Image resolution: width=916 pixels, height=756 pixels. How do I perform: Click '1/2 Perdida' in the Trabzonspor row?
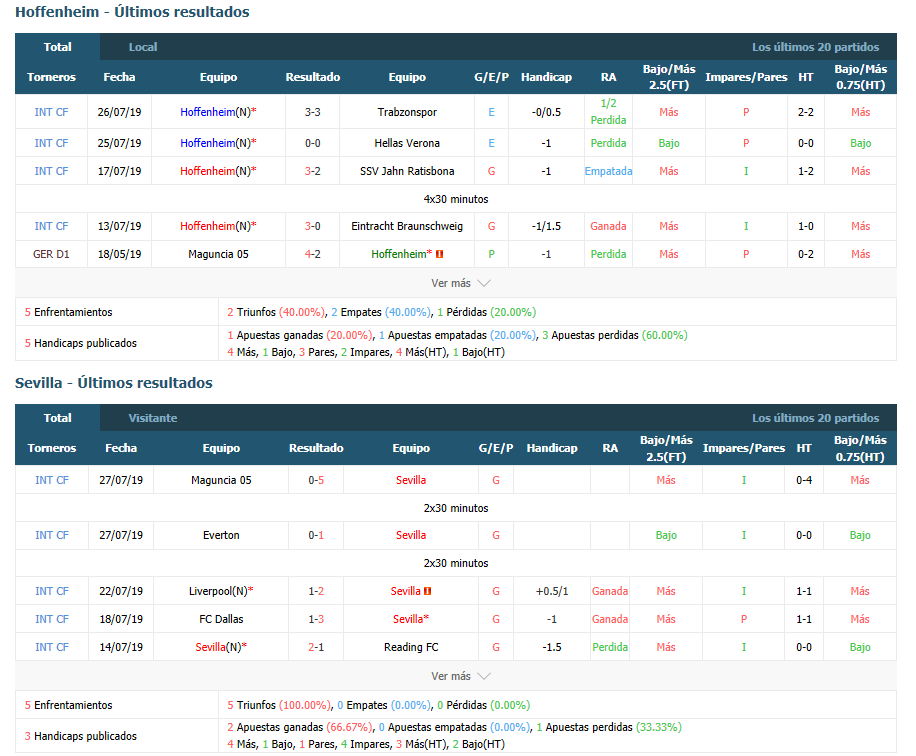(608, 112)
